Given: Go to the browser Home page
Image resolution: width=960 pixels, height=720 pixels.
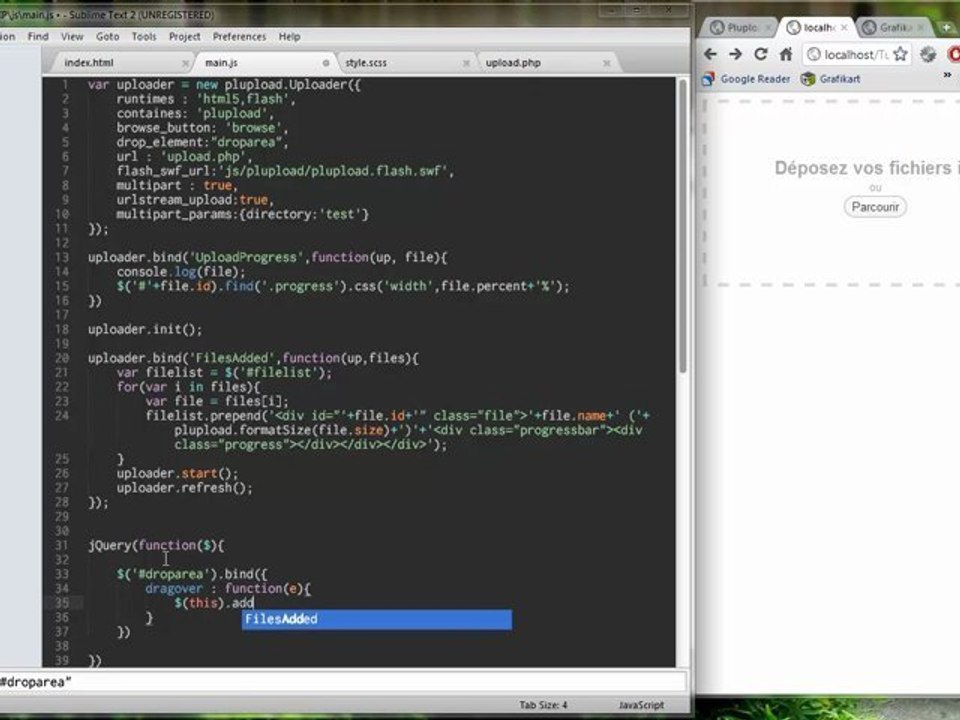Looking at the screenshot, I should point(786,54).
